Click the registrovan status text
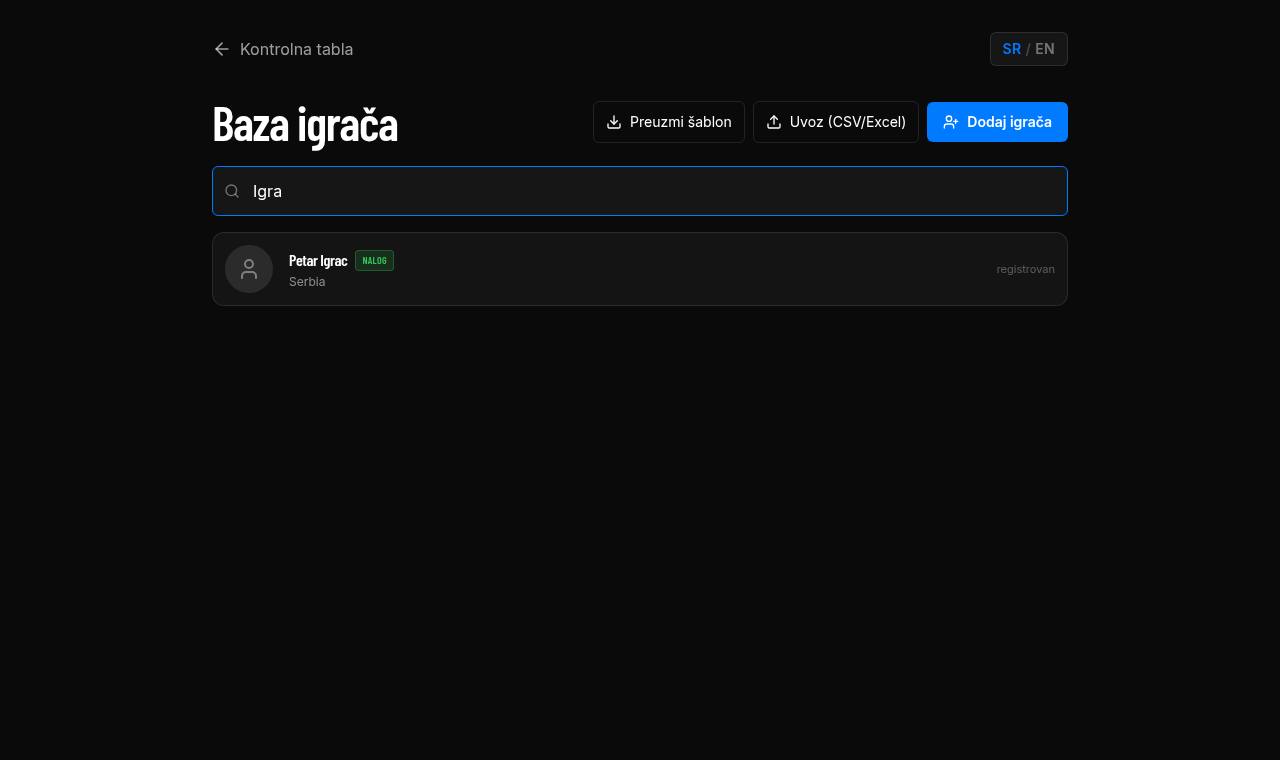This screenshot has height=760, width=1280. (1025, 269)
